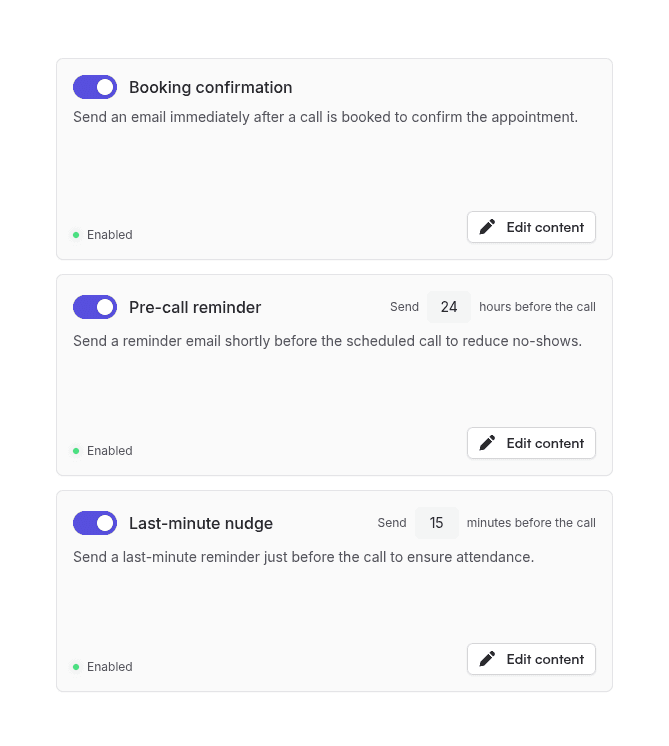Select the Booking confirmation title

(x=210, y=88)
